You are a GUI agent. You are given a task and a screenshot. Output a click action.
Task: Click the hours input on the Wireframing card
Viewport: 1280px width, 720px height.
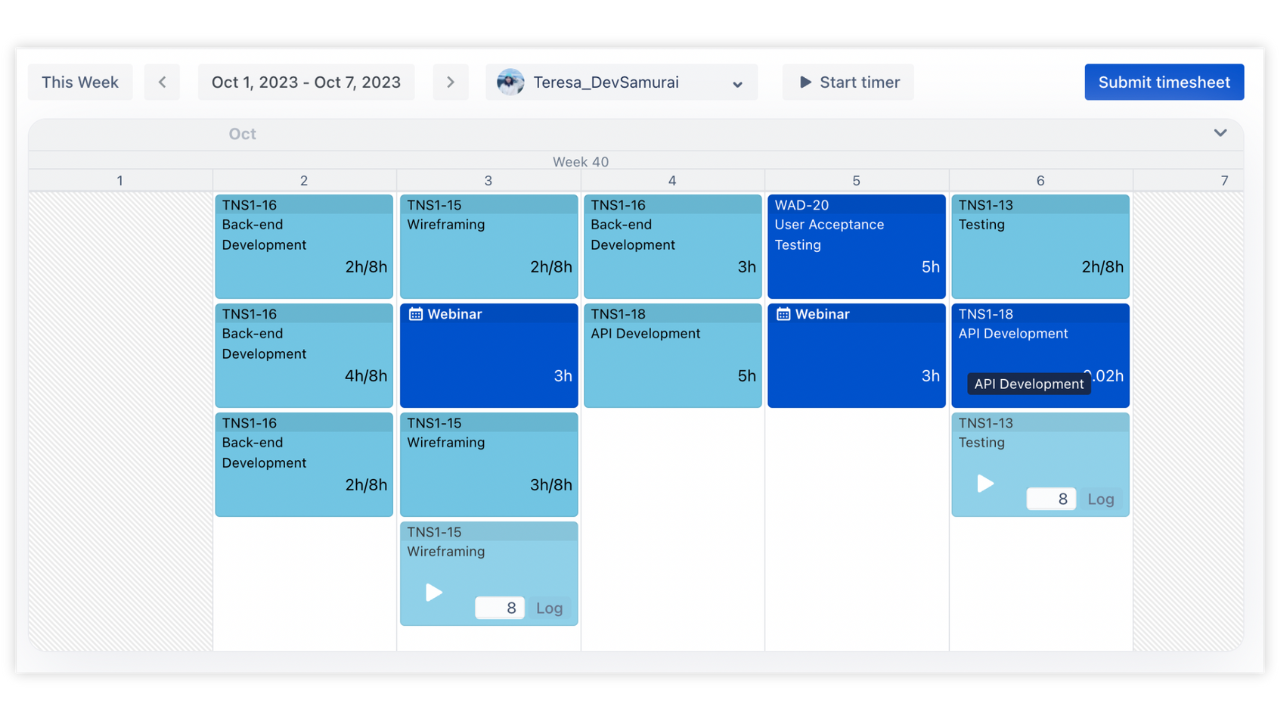(x=500, y=608)
